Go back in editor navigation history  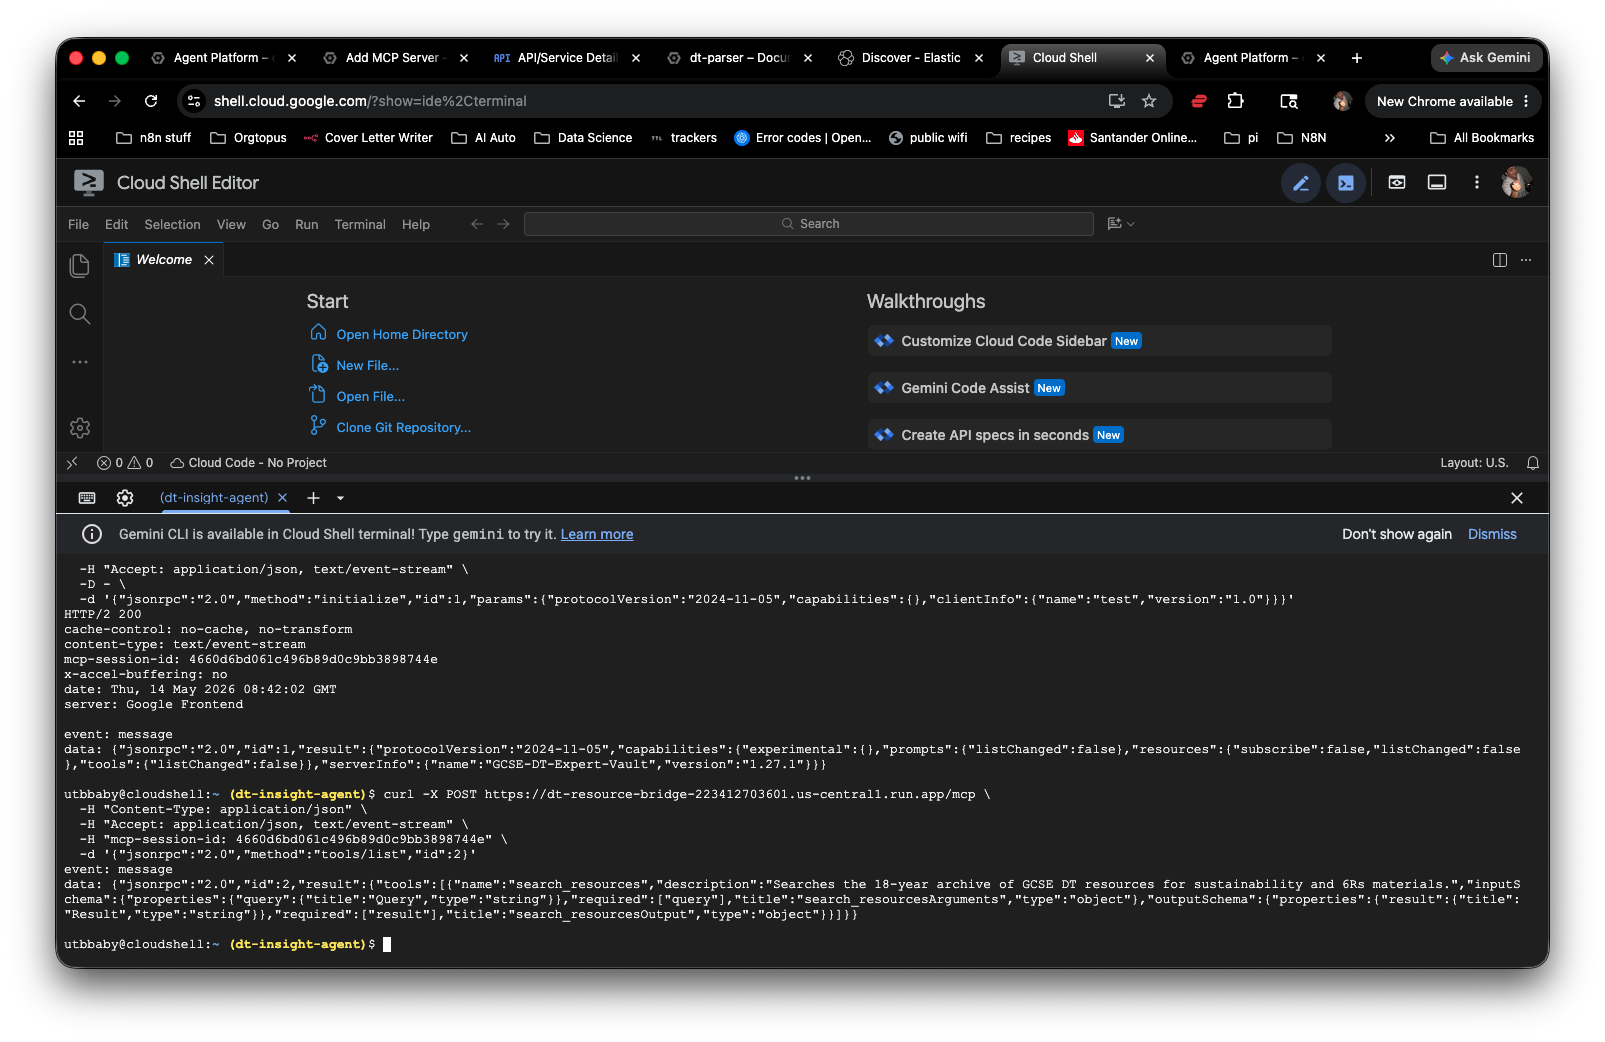(x=477, y=224)
